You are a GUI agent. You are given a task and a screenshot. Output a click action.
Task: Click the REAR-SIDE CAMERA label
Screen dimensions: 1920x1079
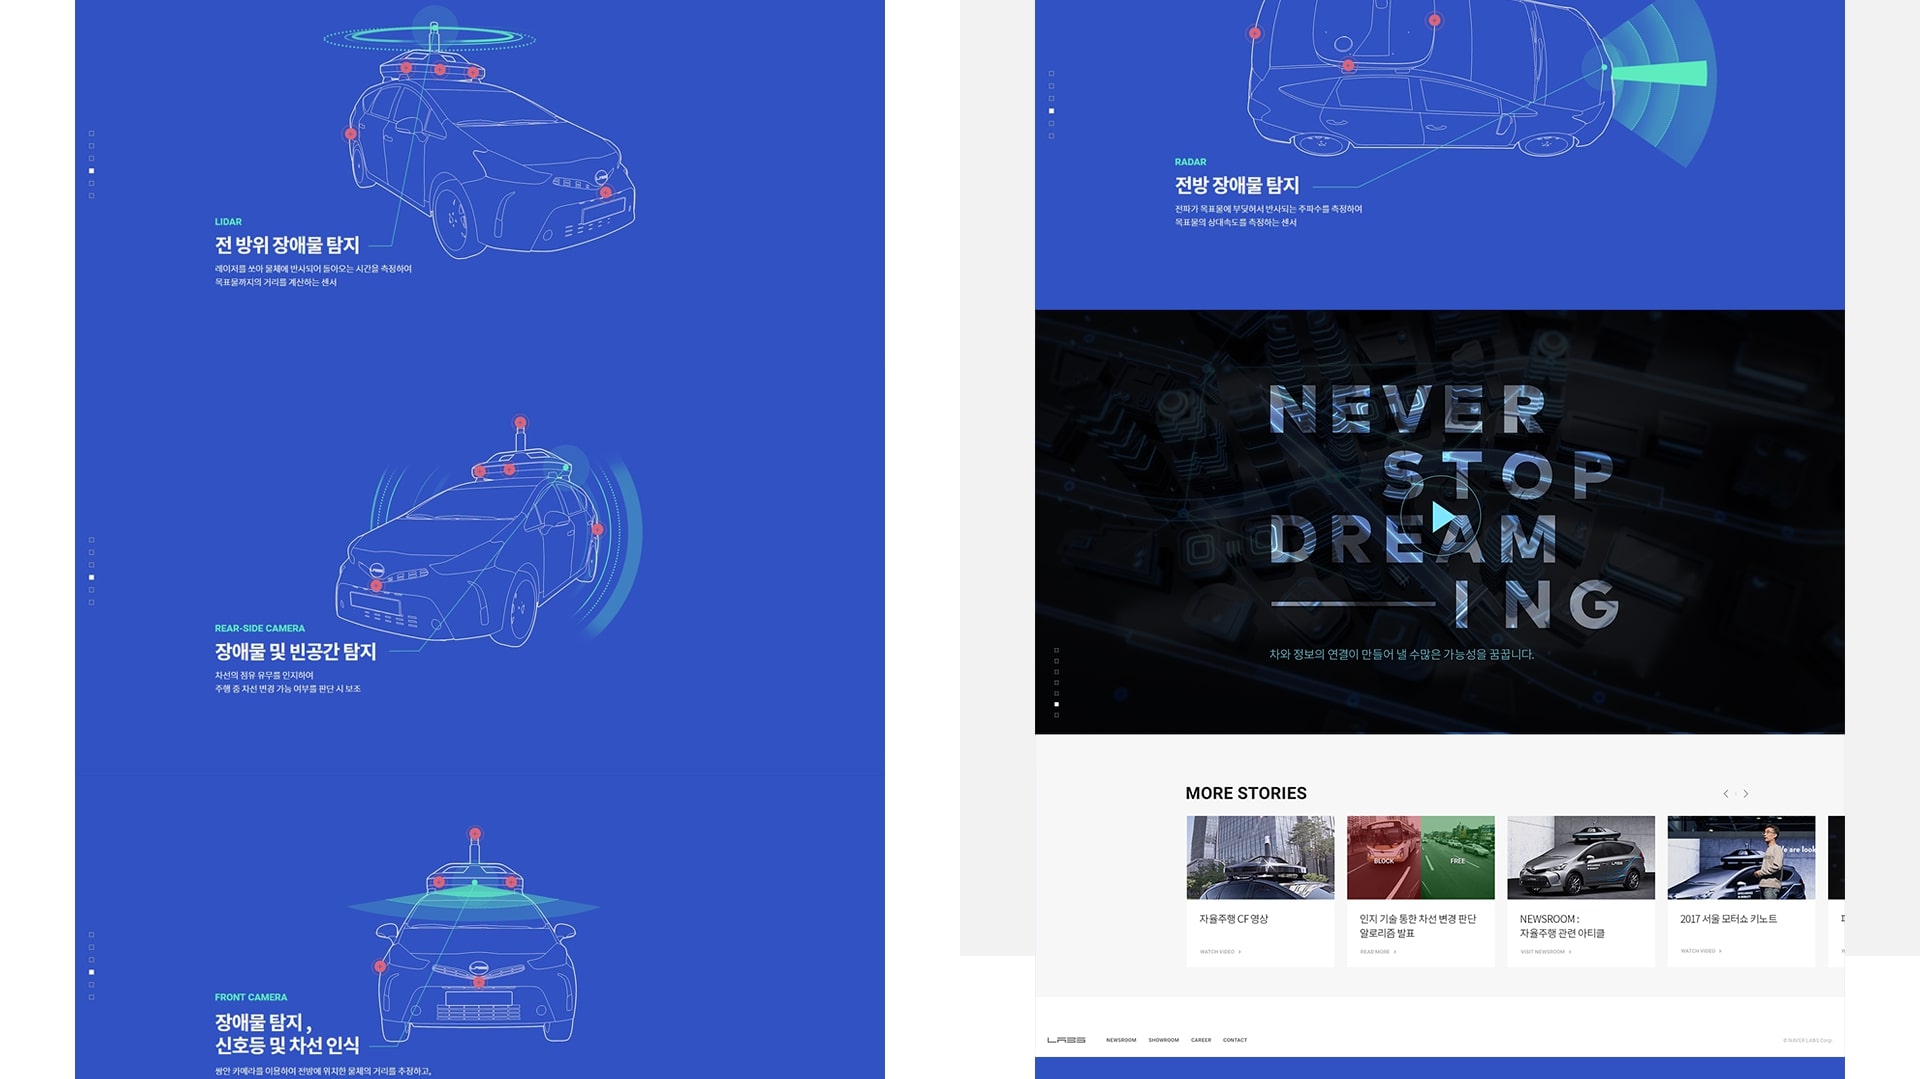click(x=260, y=628)
